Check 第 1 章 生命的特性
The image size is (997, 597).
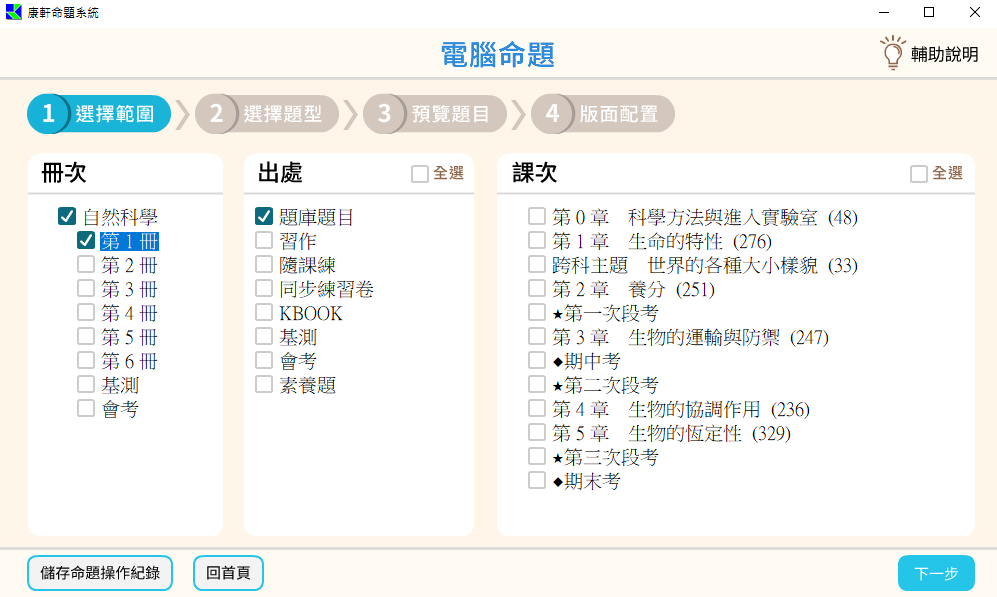click(537, 240)
